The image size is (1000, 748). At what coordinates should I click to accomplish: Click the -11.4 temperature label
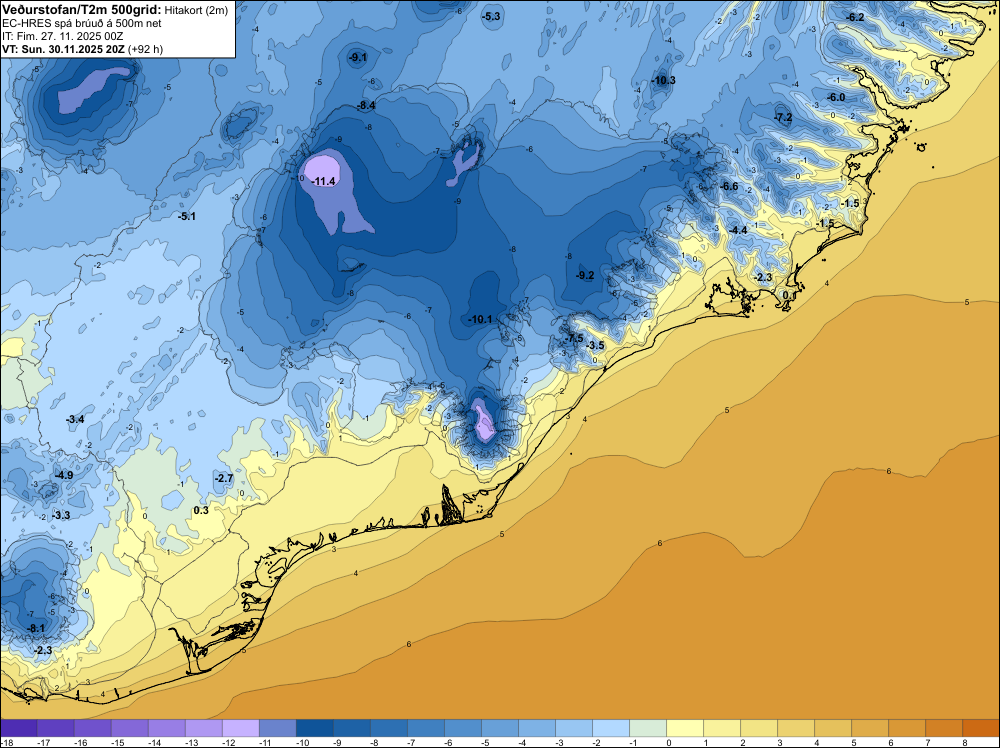pyautogui.click(x=323, y=182)
